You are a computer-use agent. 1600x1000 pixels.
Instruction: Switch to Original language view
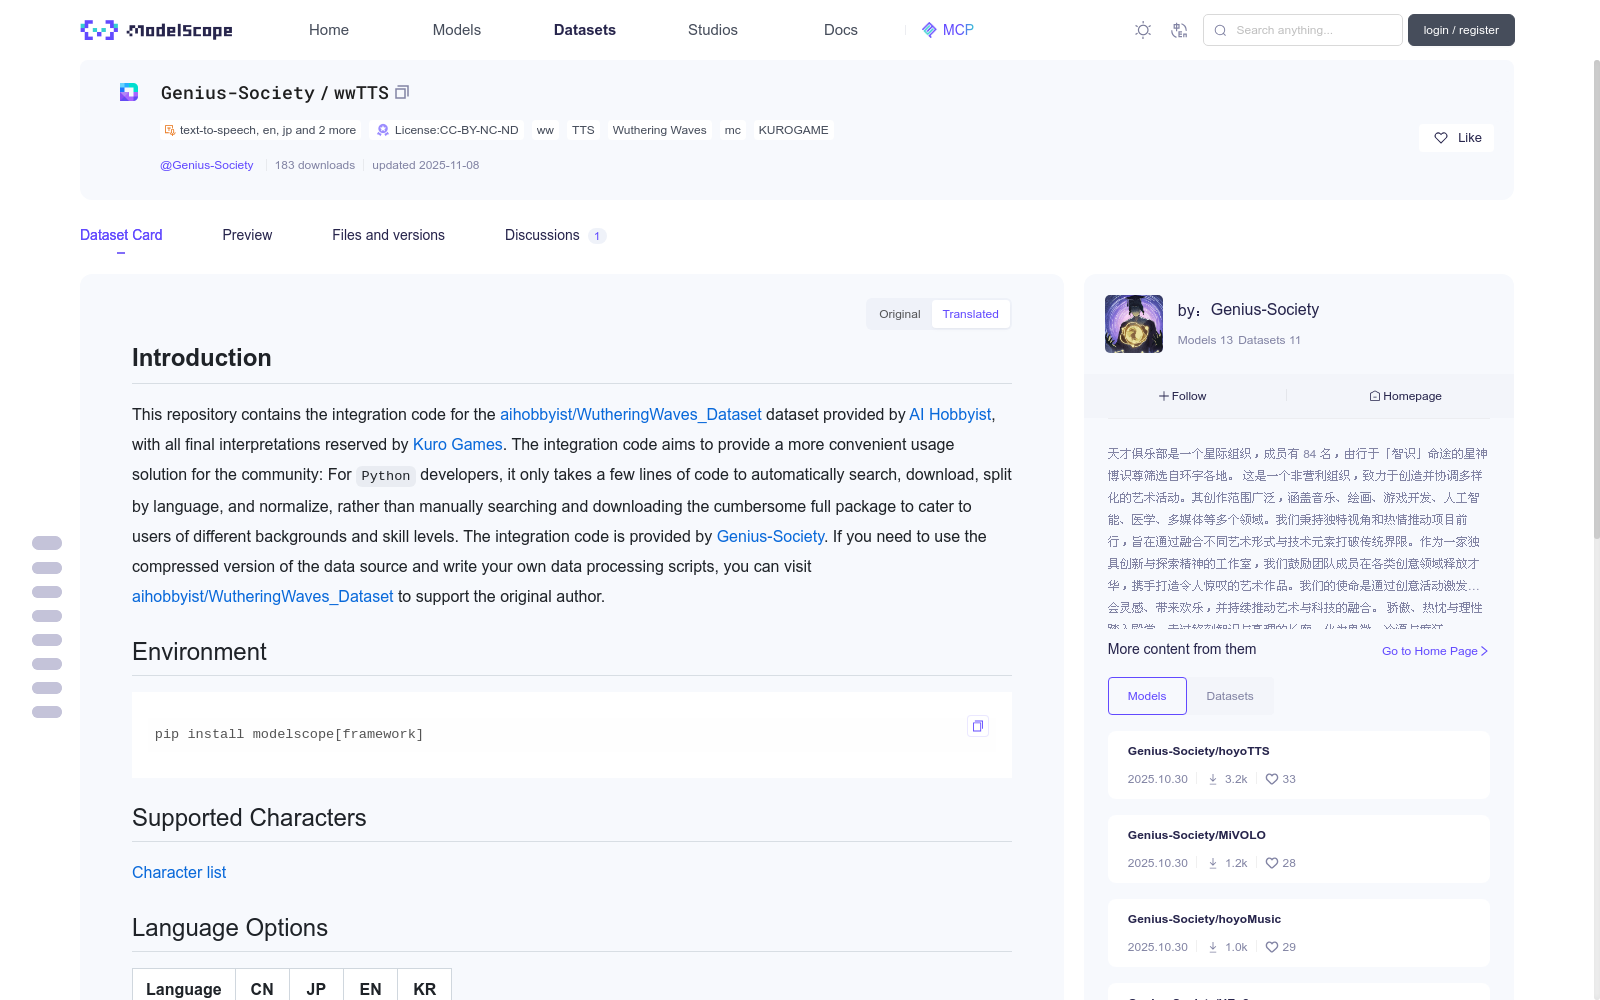click(x=899, y=314)
